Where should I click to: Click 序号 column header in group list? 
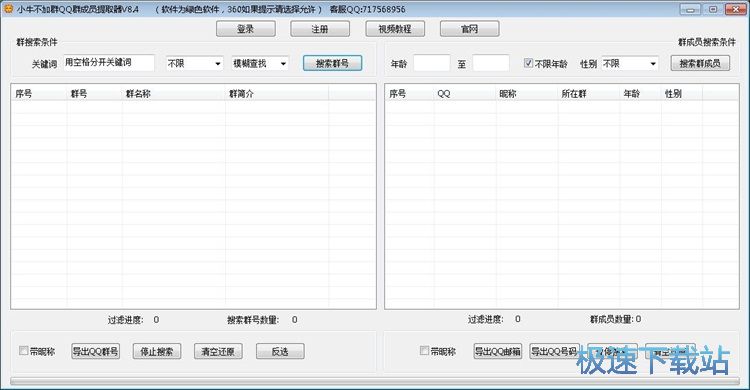click(39, 93)
